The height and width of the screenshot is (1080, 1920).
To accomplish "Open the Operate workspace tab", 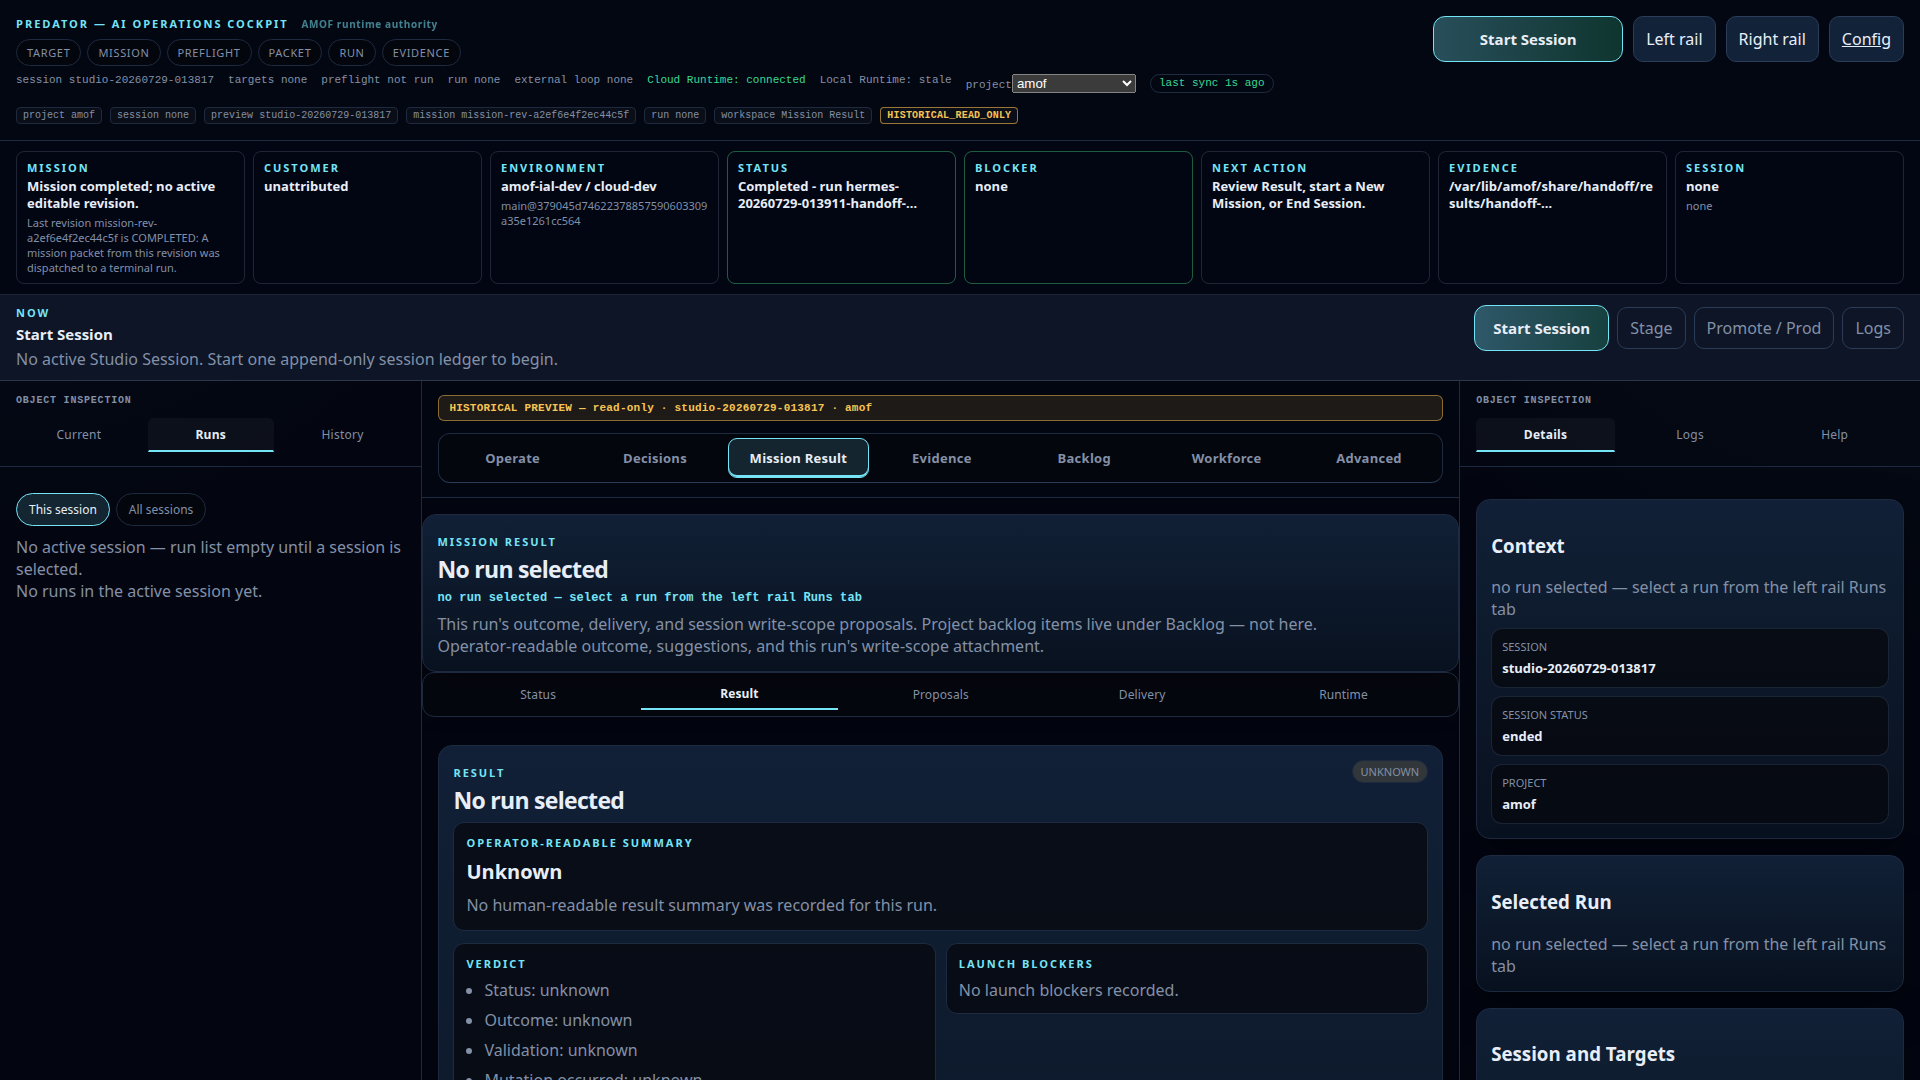I will point(512,458).
